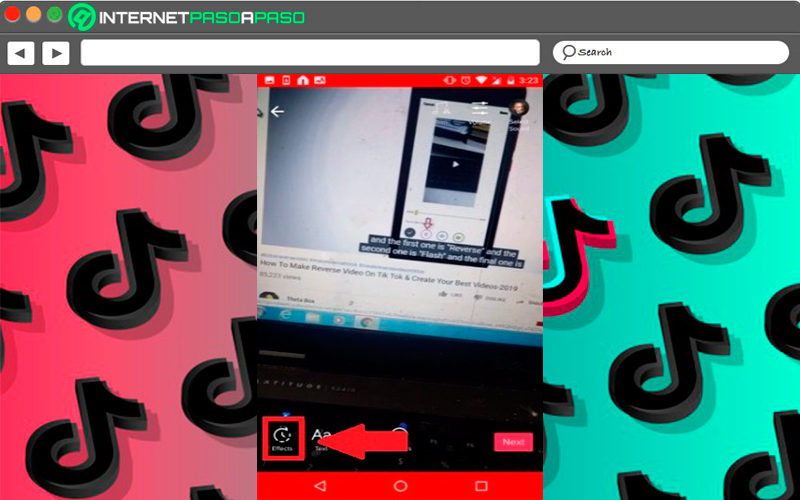Tap the vibrate mode status icon
This screenshot has width=800, height=500.
coord(450,80)
